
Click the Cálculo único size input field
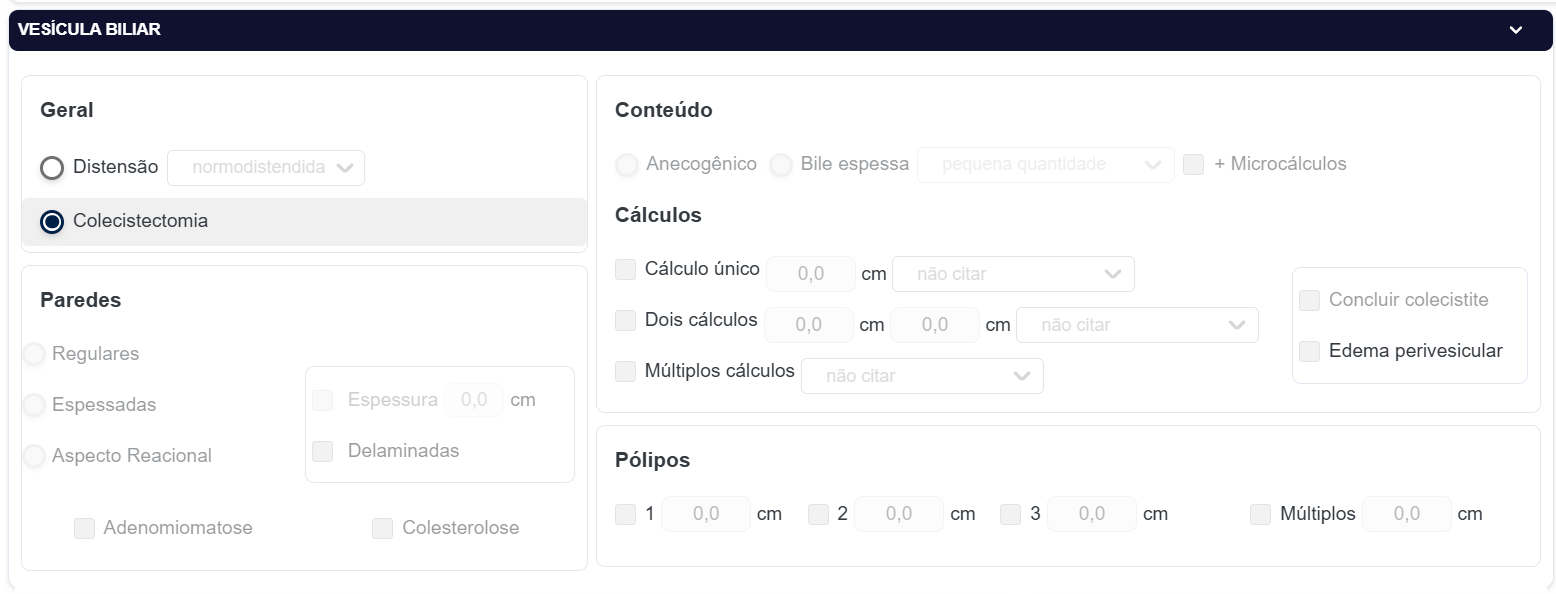[x=811, y=274]
